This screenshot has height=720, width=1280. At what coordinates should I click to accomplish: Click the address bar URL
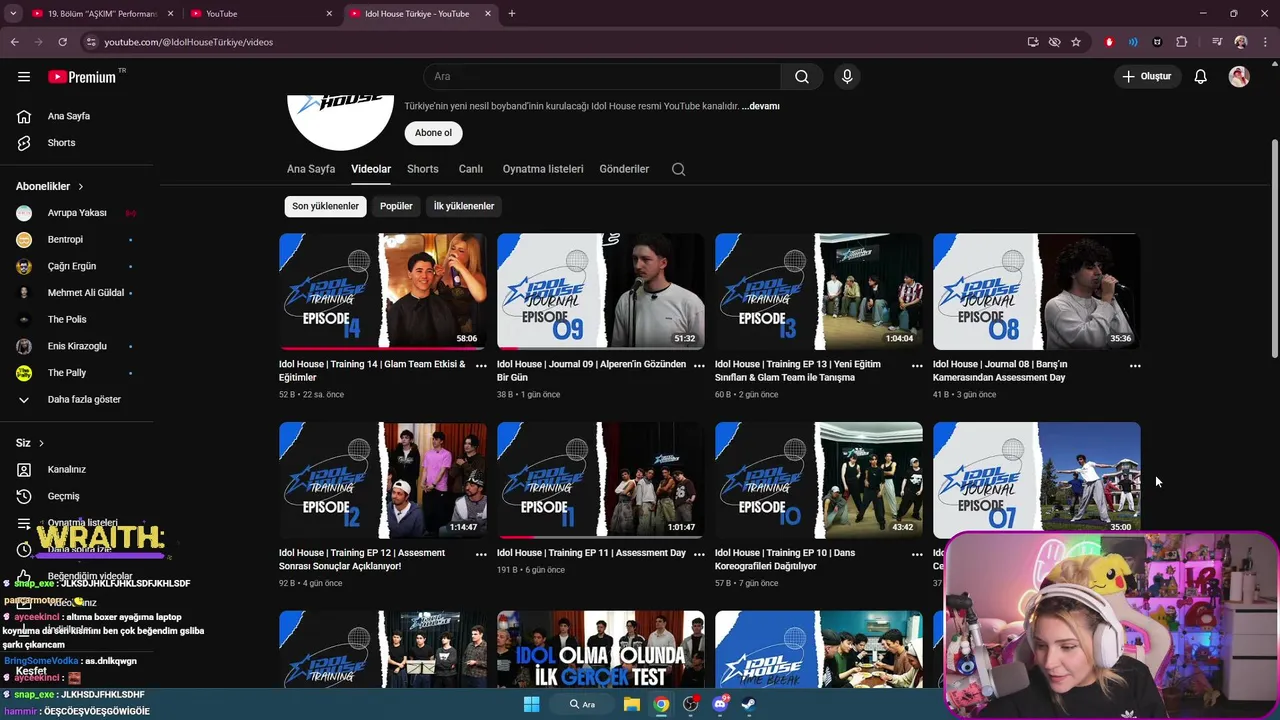click(188, 42)
